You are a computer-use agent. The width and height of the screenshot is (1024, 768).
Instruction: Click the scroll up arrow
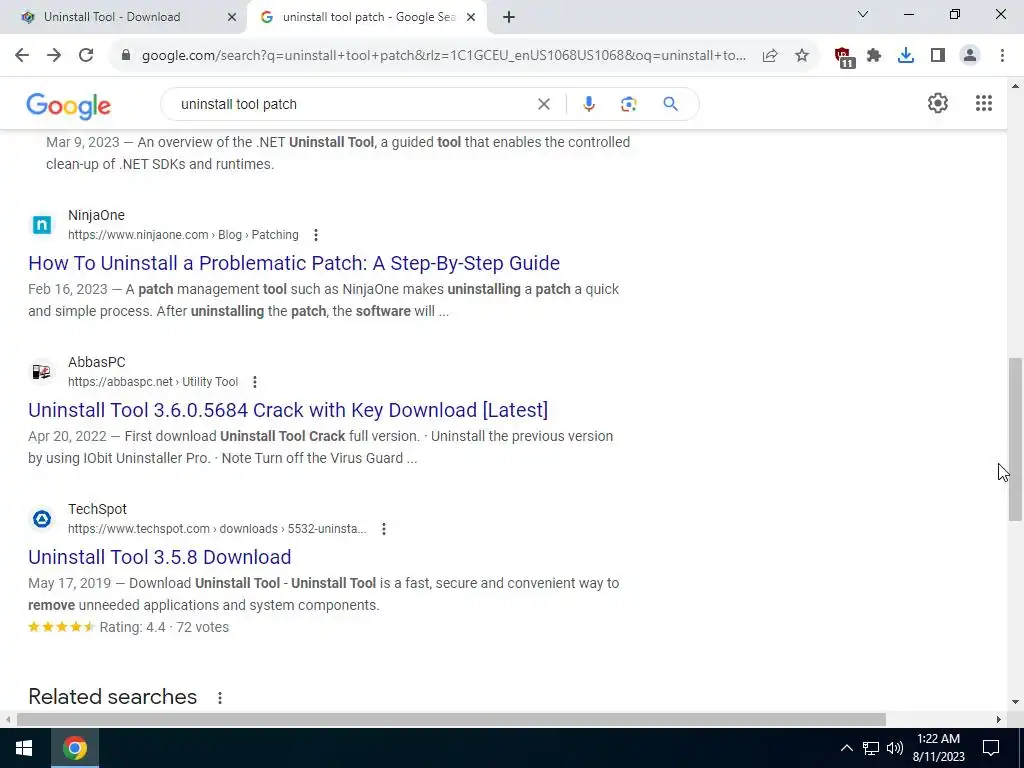(1015, 86)
